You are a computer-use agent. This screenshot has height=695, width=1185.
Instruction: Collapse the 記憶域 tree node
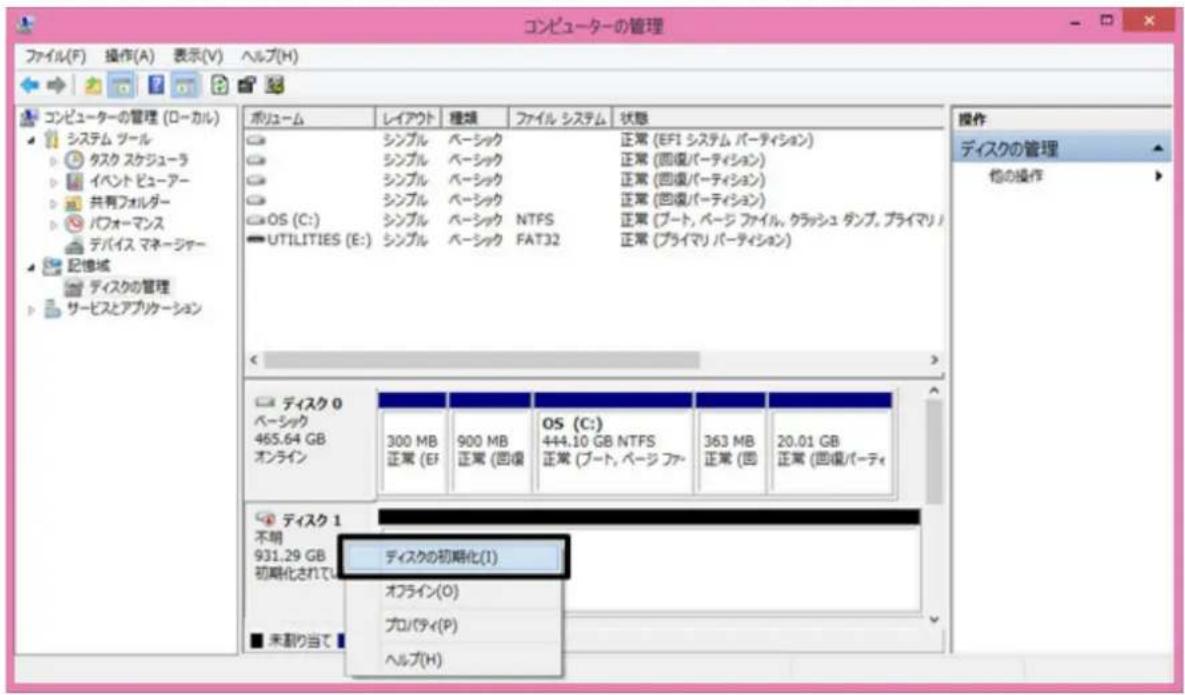tap(32, 267)
